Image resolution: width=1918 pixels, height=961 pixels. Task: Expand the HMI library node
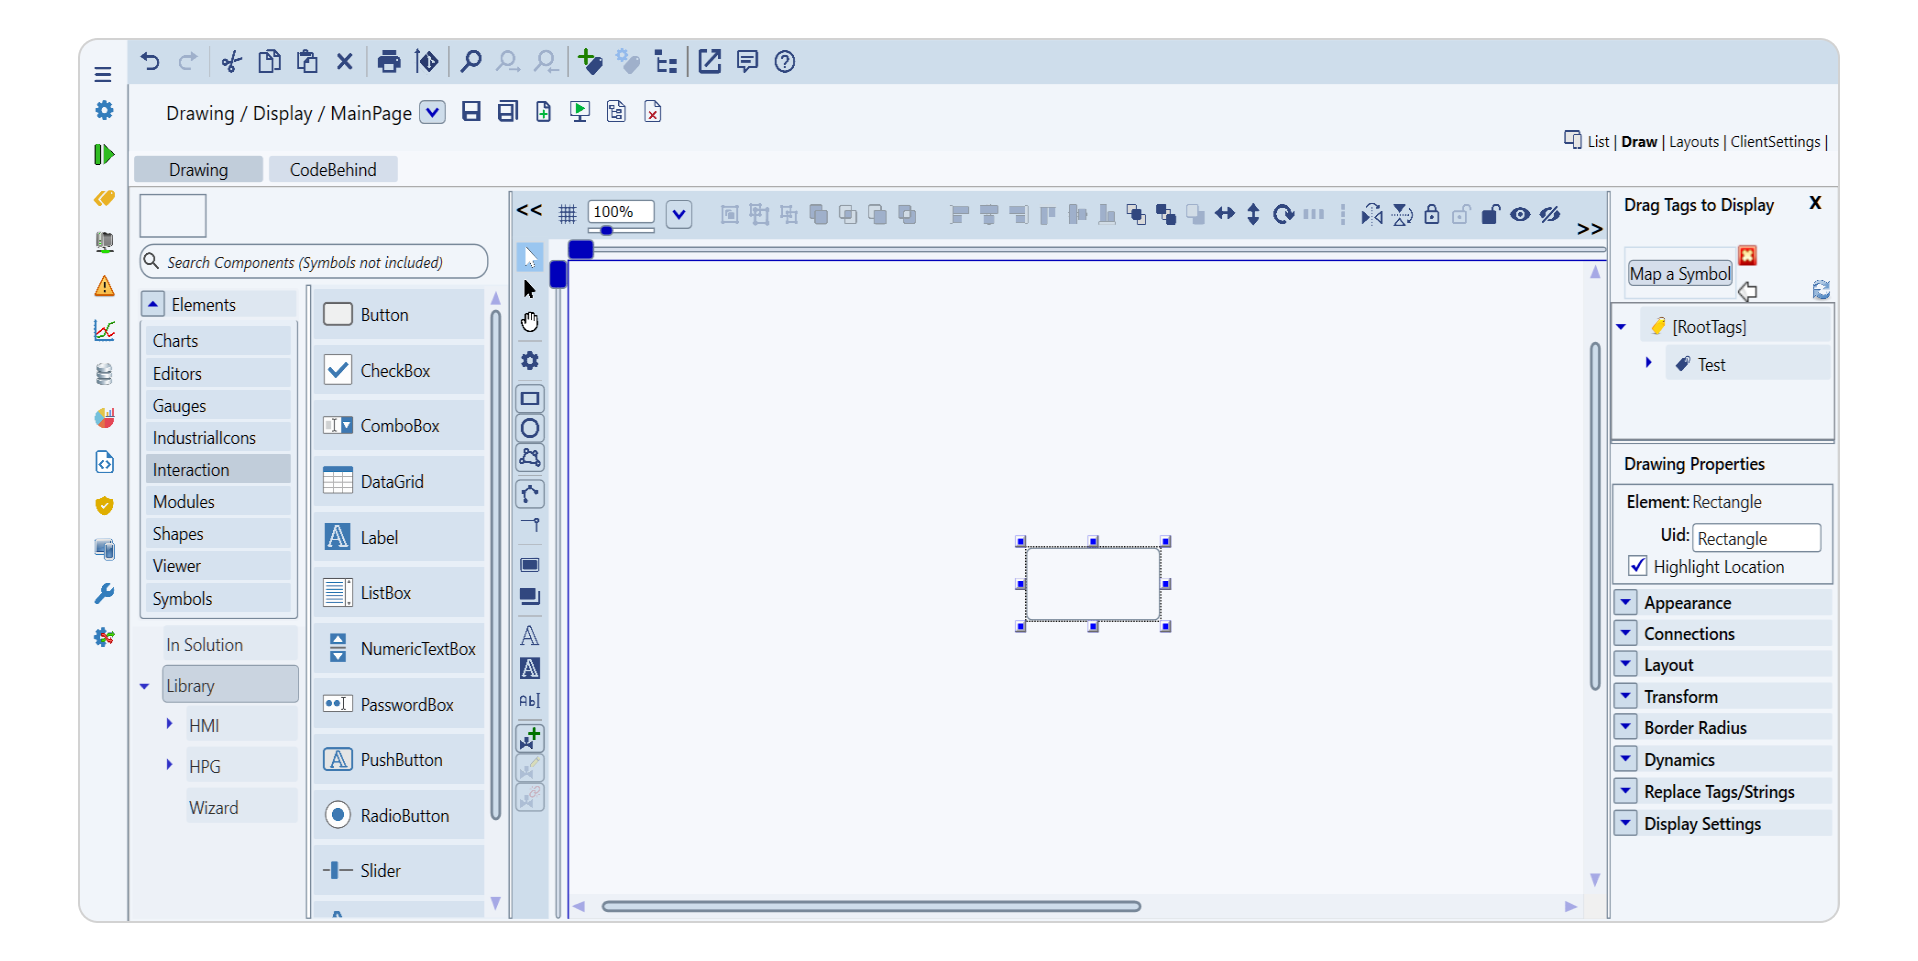169,724
